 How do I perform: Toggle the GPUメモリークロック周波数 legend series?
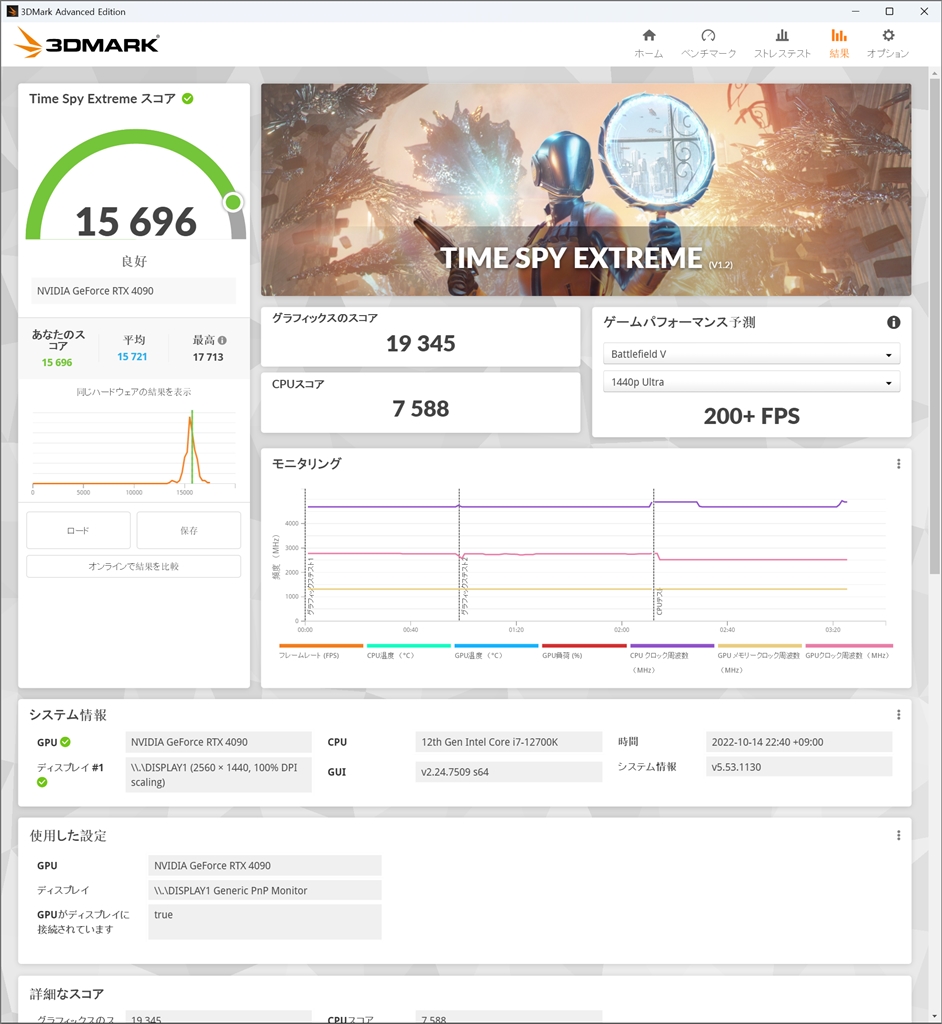click(759, 658)
